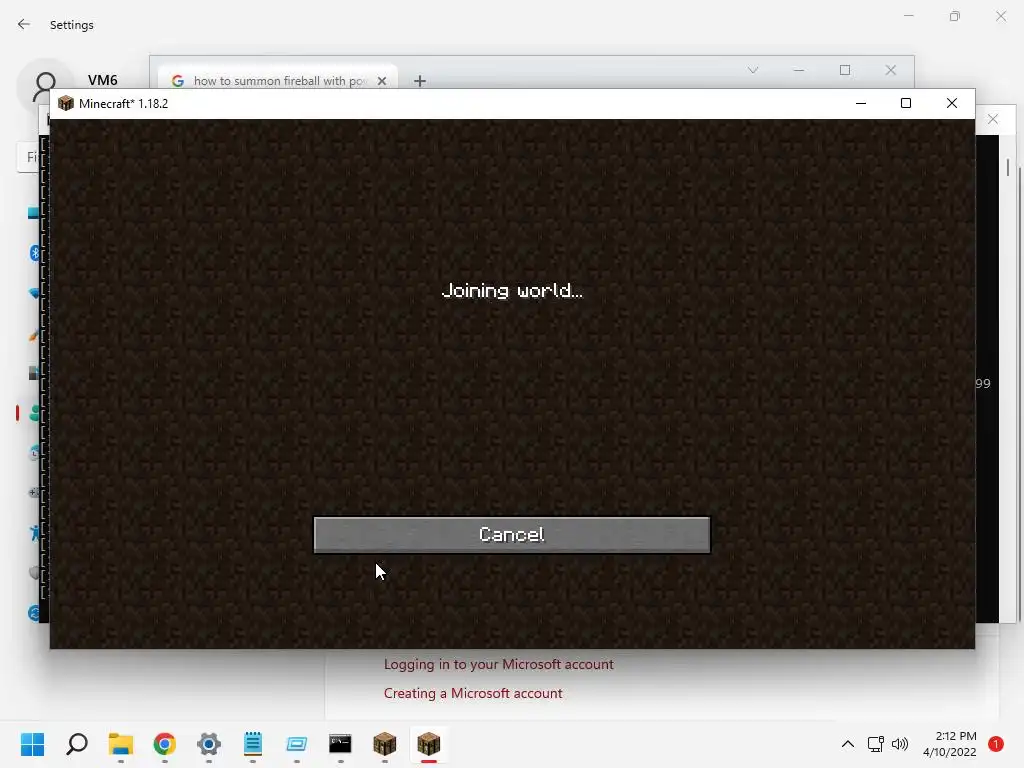The width and height of the screenshot is (1024, 768).
Task: Click the scrollbar of the console window
Action: 1008,168
